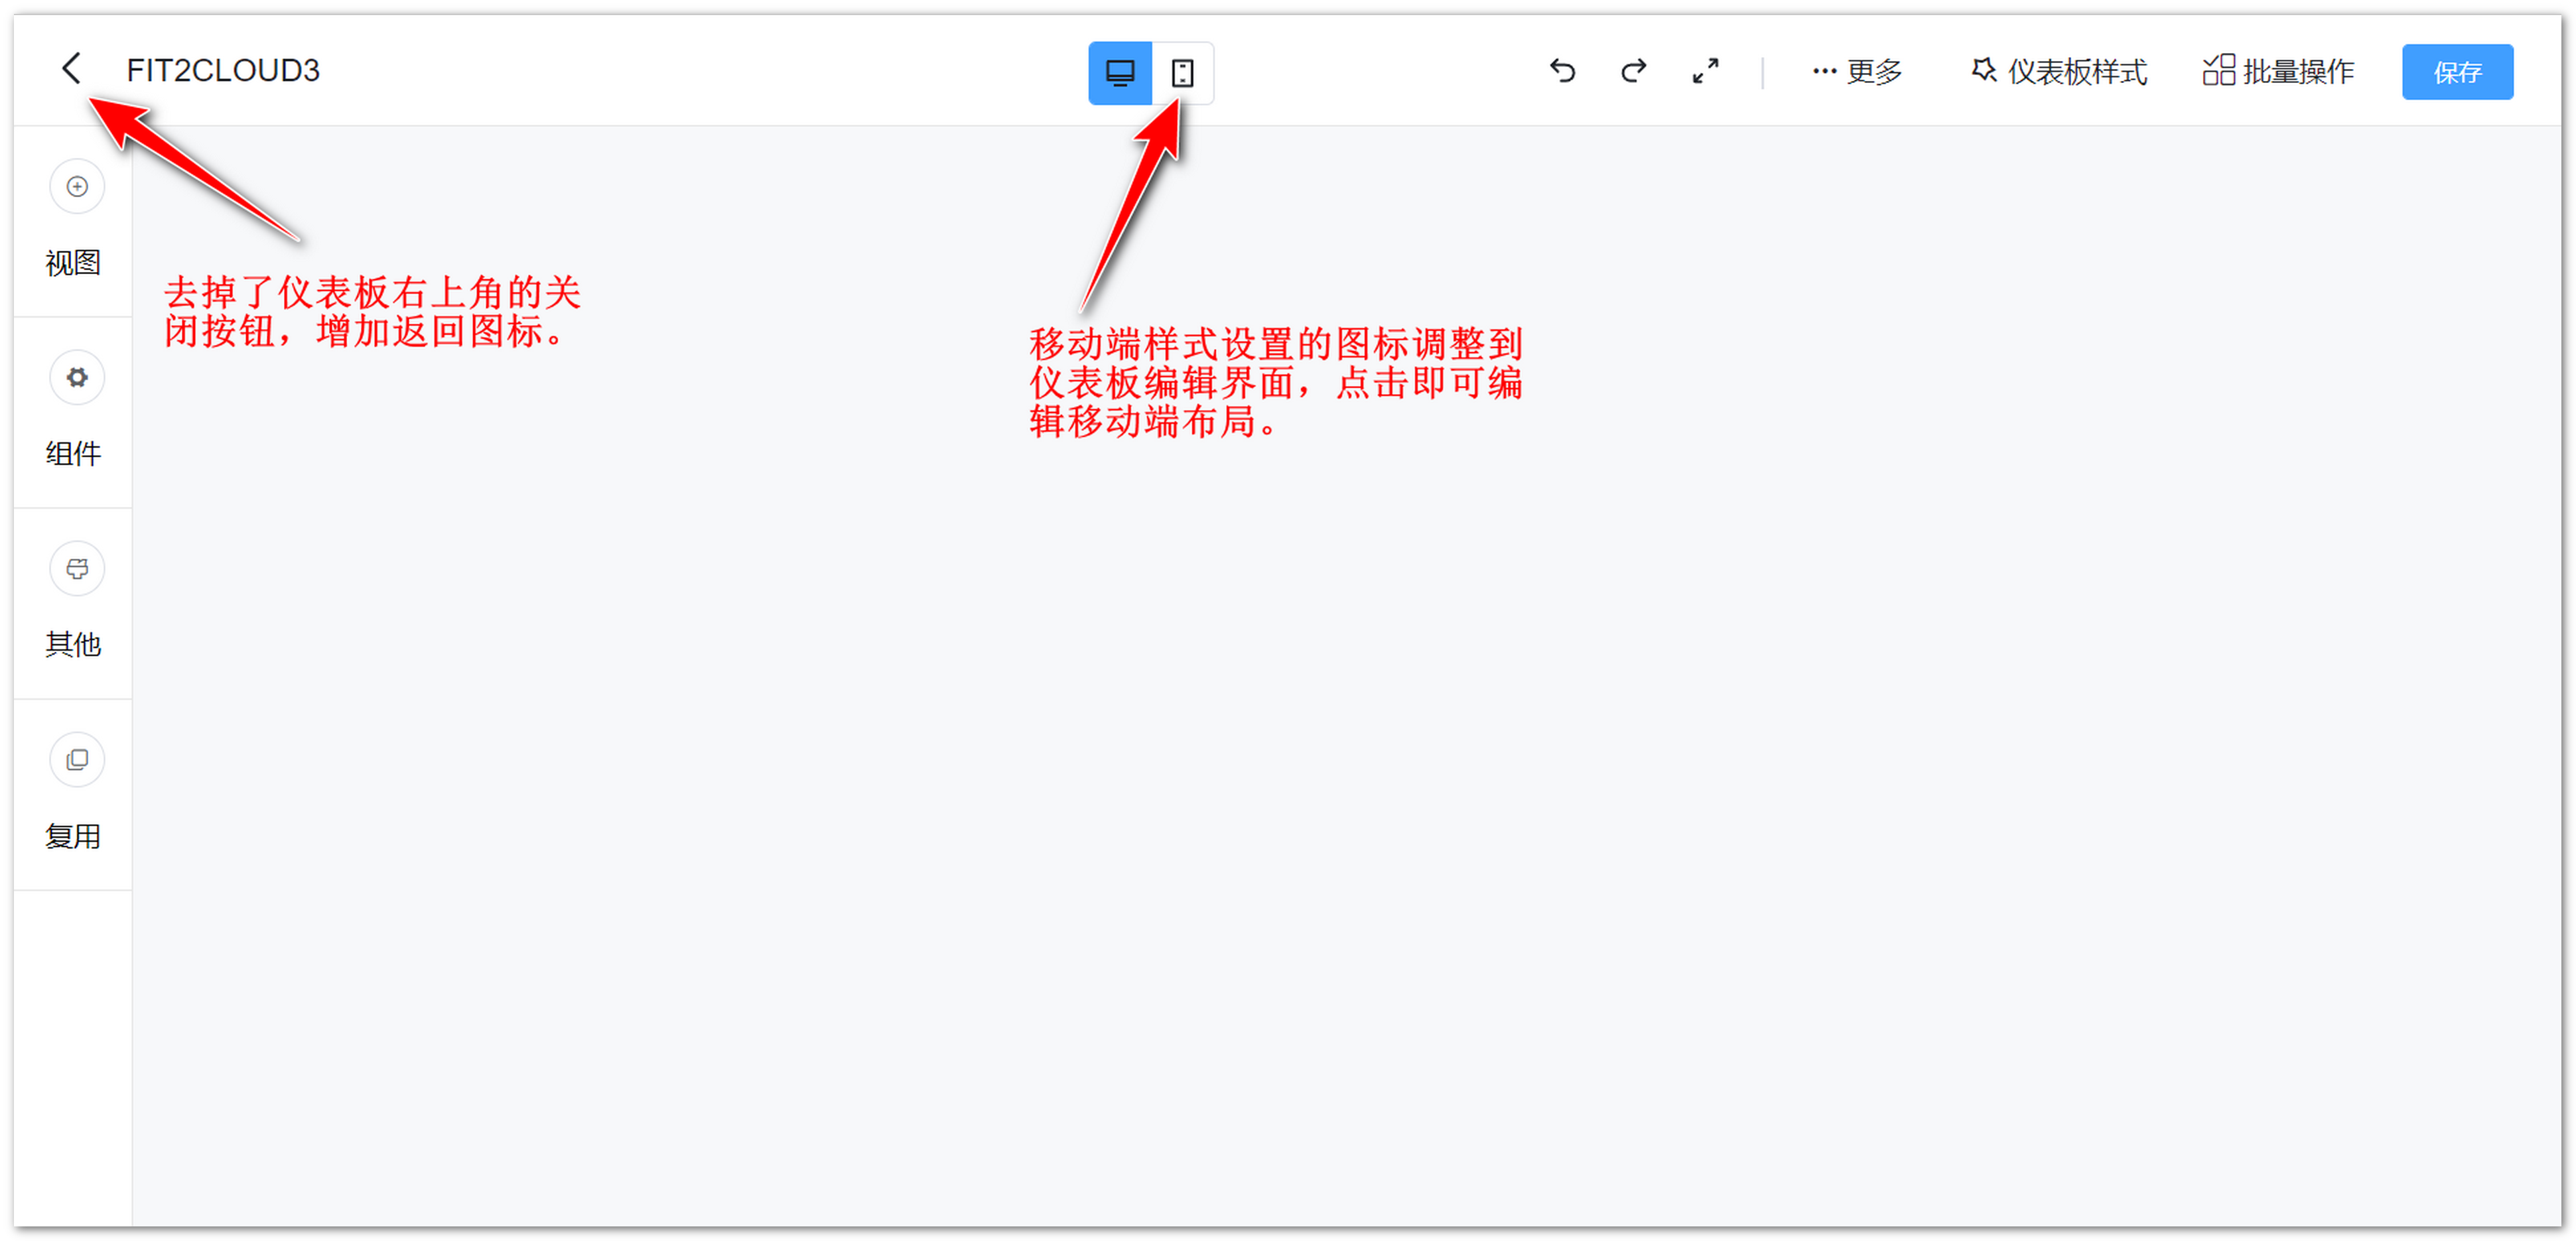Click the three-dots icon before 更多
This screenshot has width=2576, height=1241.
pyautogui.click(x=1824, y=72)
